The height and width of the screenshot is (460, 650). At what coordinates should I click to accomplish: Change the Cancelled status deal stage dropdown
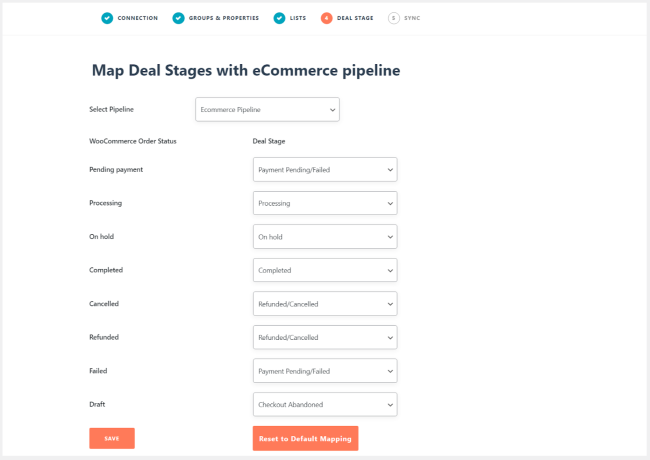325,304
